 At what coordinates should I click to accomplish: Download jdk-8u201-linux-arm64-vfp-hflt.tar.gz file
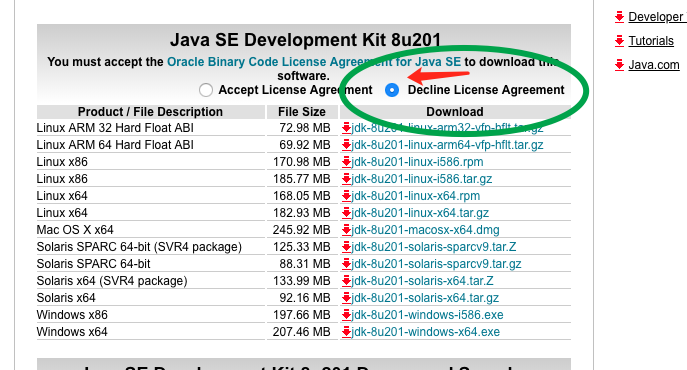click(447, 145)
